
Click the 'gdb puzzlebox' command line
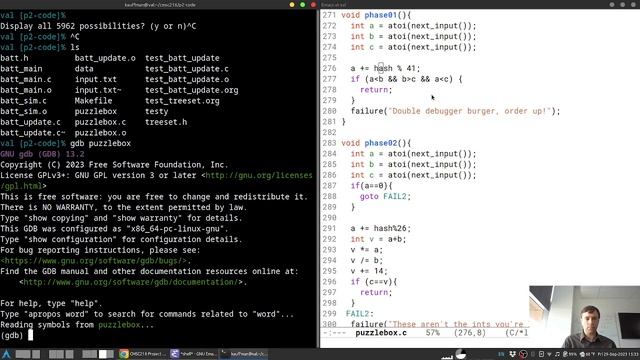point(100,144)
